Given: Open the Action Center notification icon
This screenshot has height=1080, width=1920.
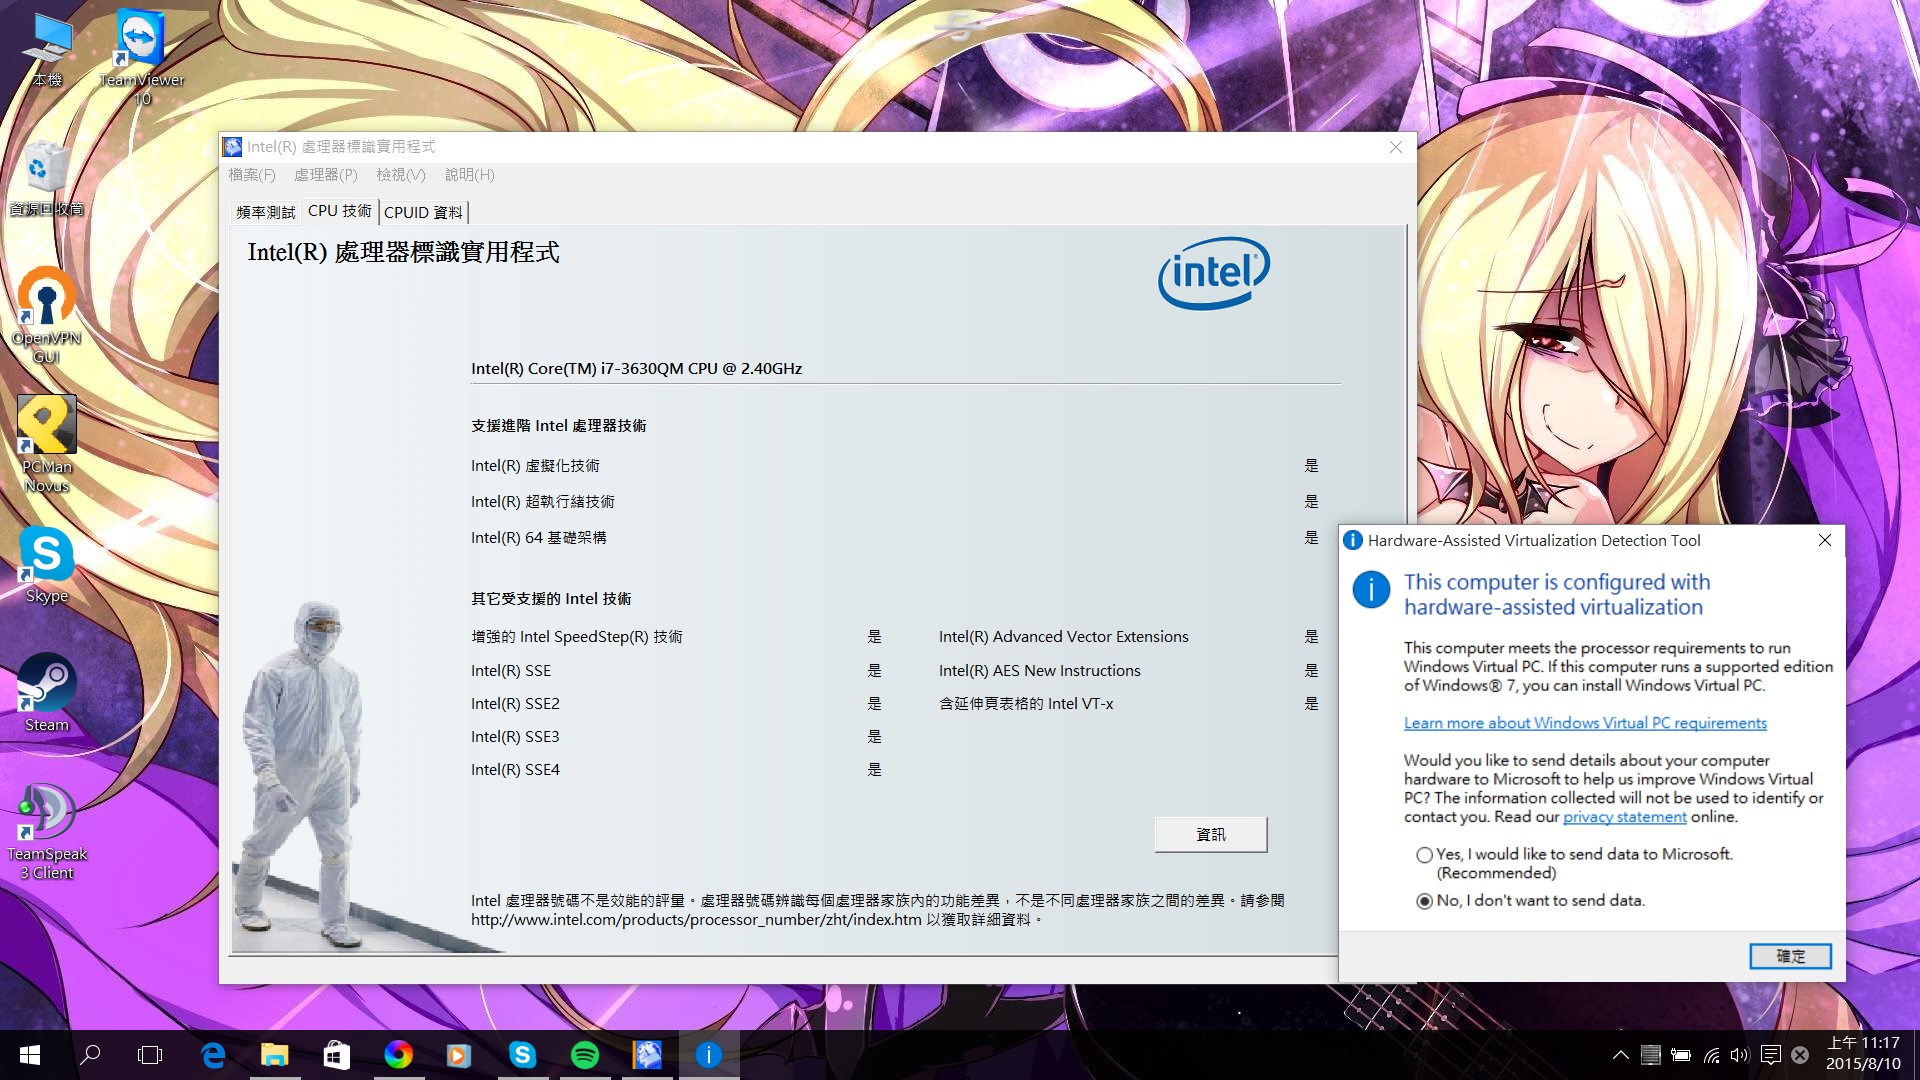Looking at the screenshot, I should (1771, 1055).
